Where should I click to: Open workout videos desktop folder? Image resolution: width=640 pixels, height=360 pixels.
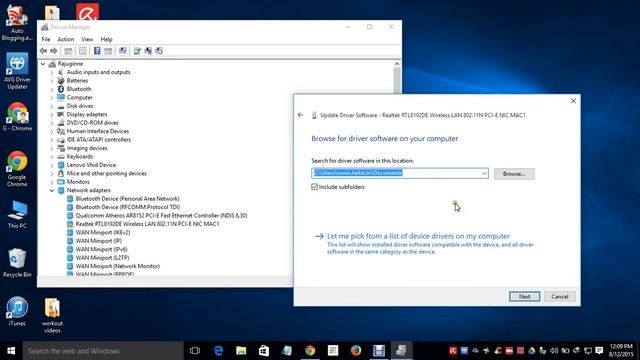click(52, 315)
